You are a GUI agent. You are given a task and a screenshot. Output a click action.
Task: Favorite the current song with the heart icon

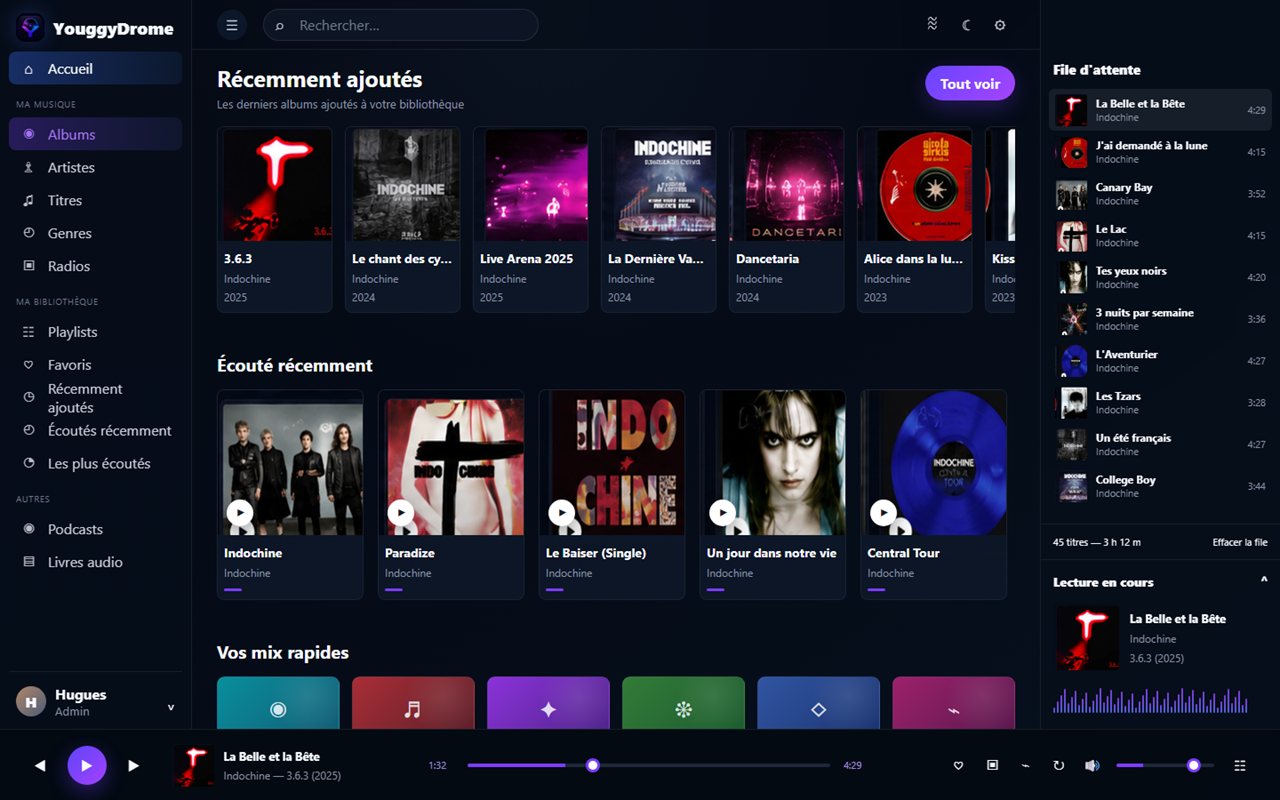(958, 766)
